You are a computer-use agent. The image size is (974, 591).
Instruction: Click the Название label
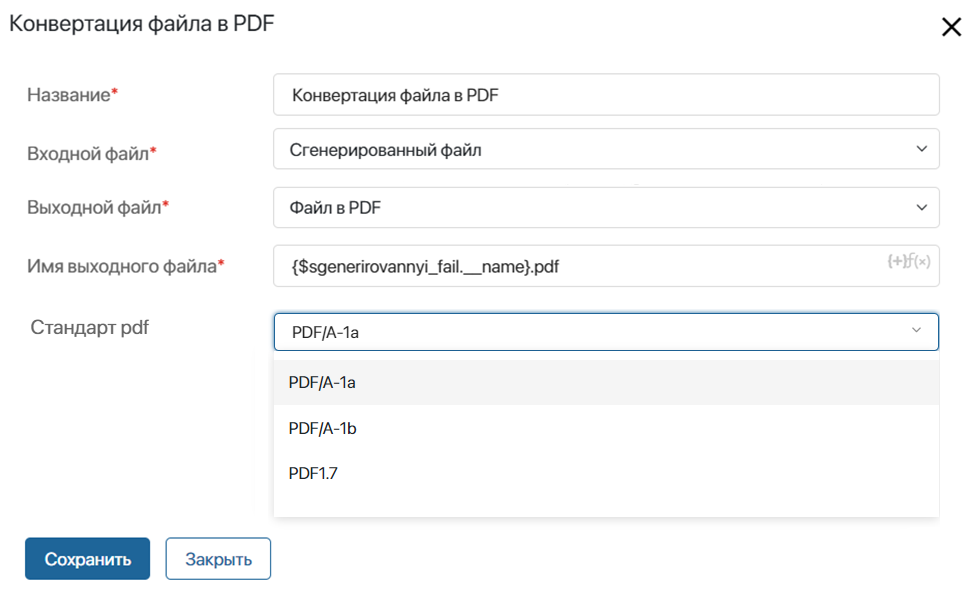(x=72, y=94)
